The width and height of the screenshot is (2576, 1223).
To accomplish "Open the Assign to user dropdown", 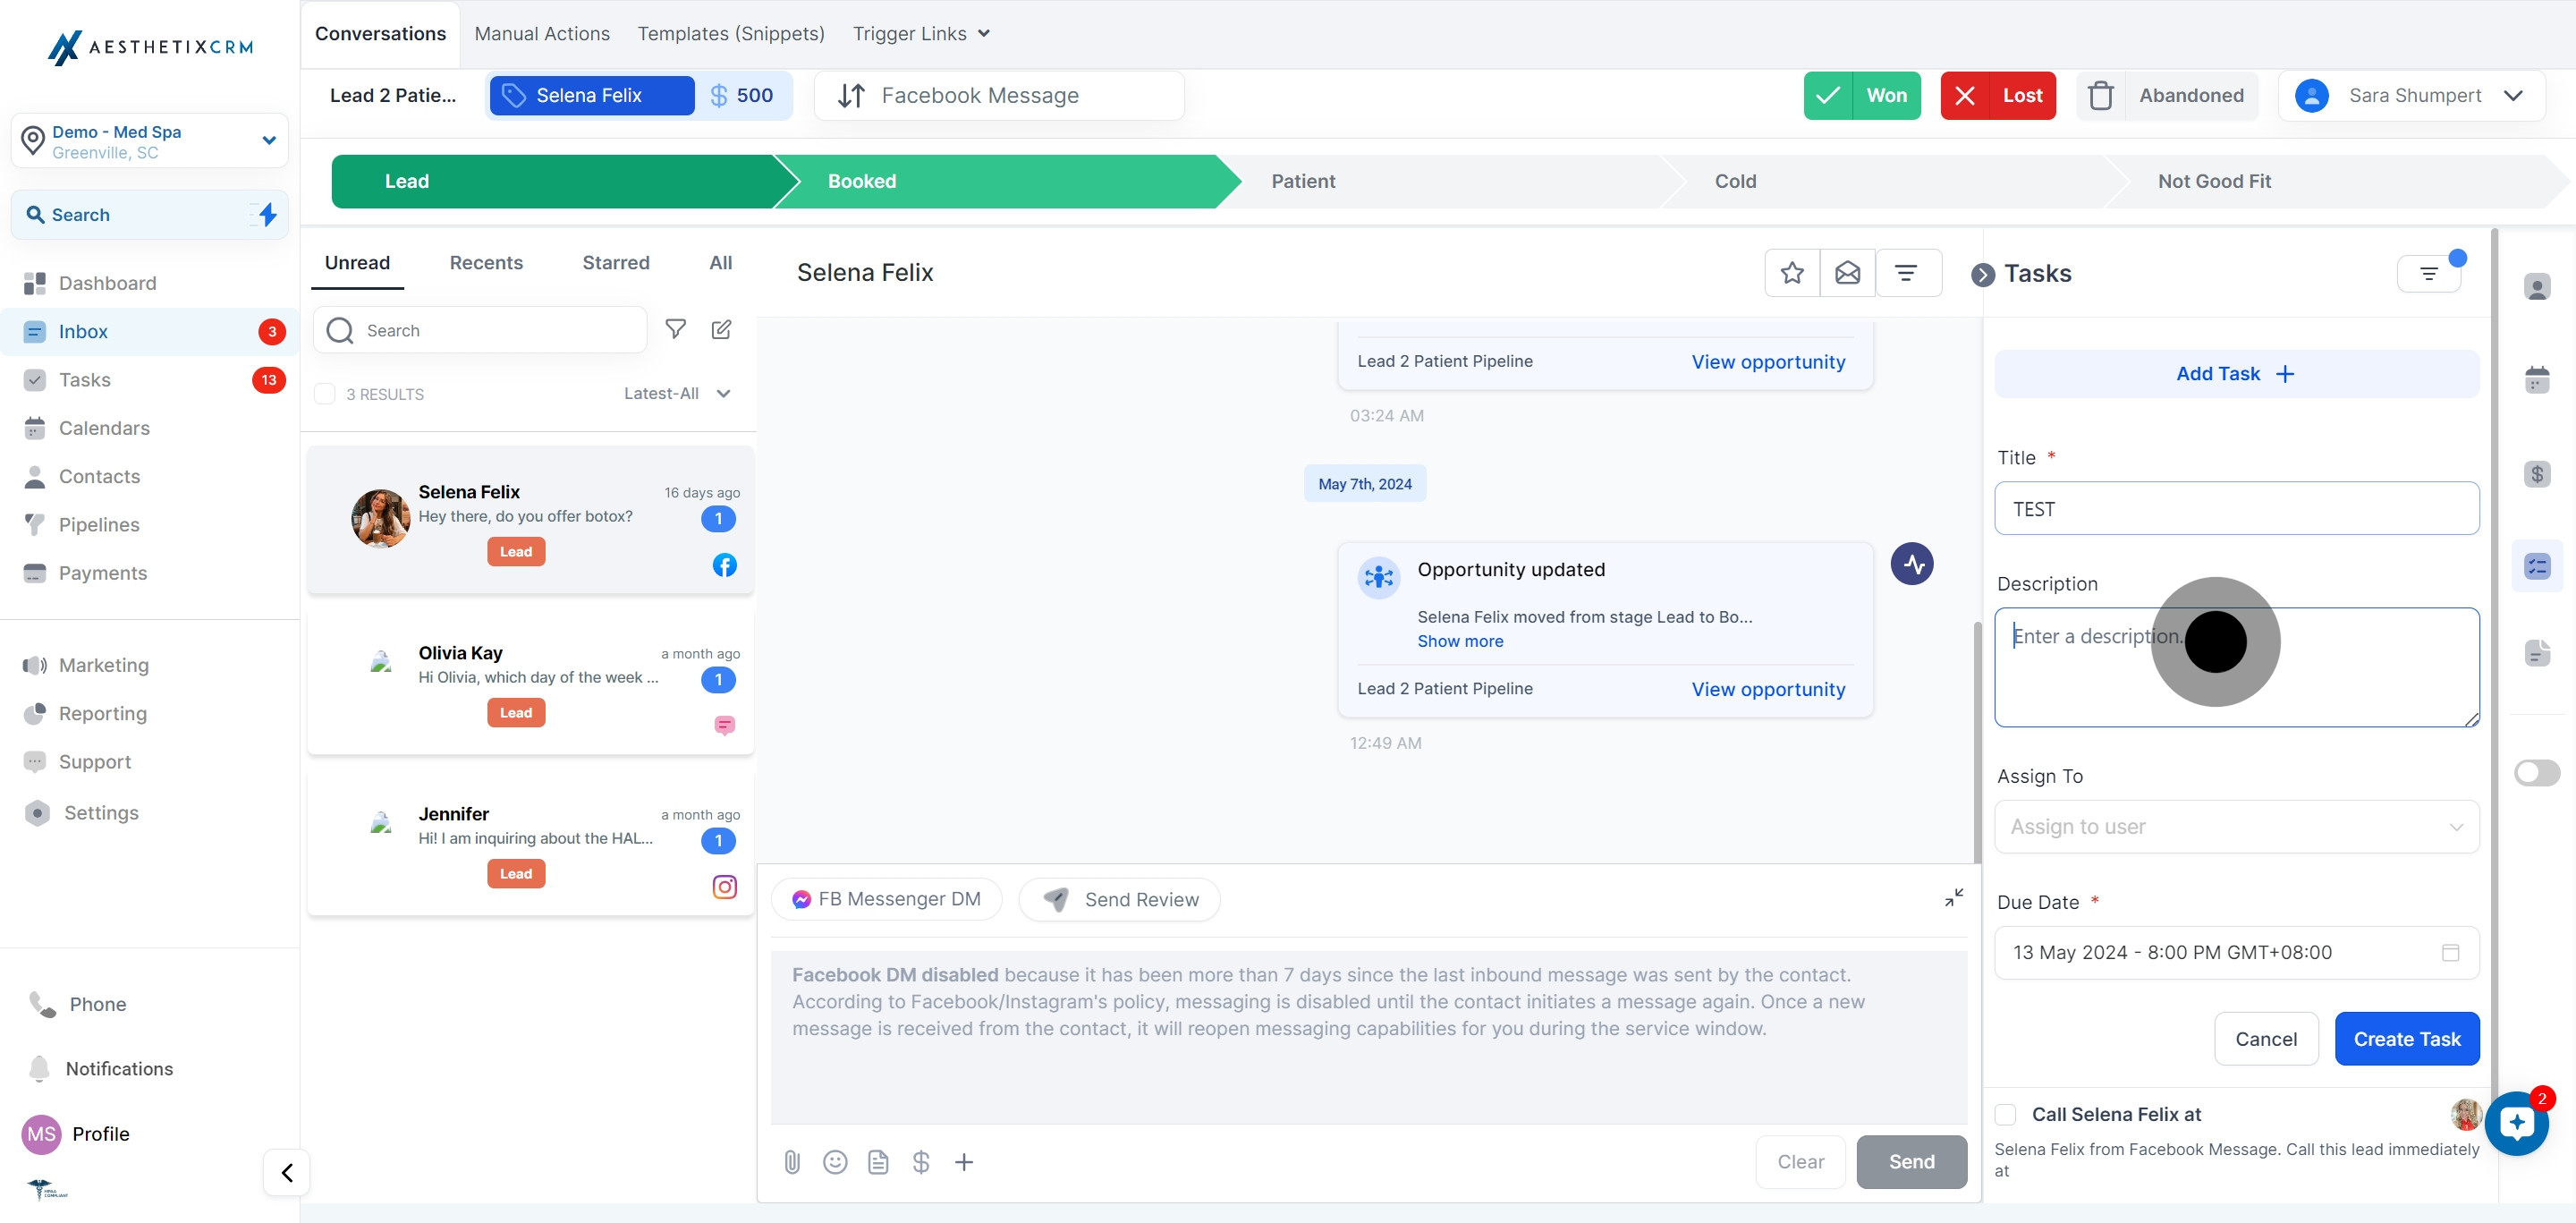I will tap(2236, 827).
